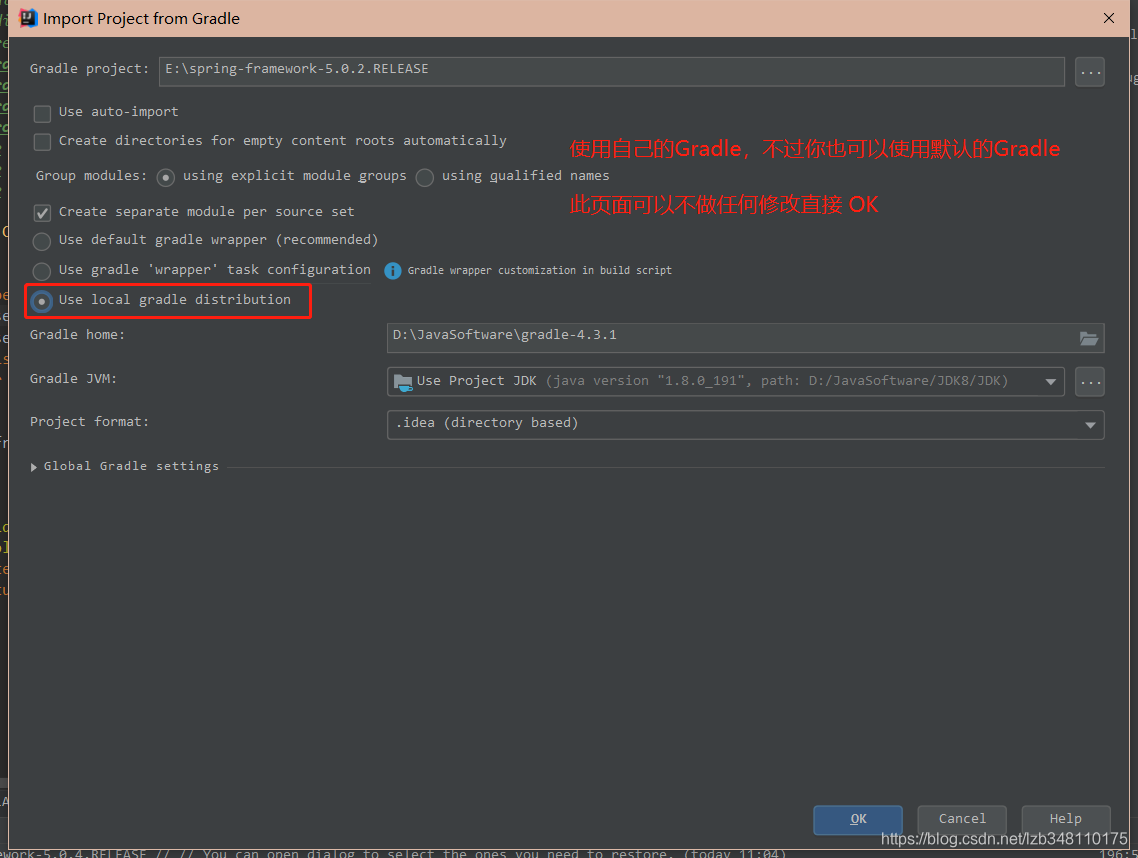Select using qualified names option

[x=425, y=177]
